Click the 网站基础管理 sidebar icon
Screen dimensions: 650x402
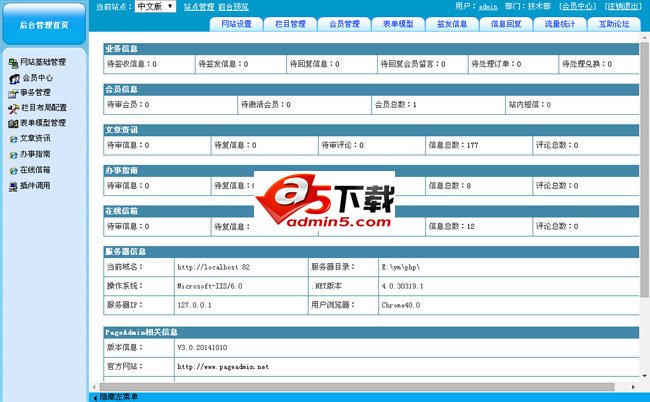13,63
